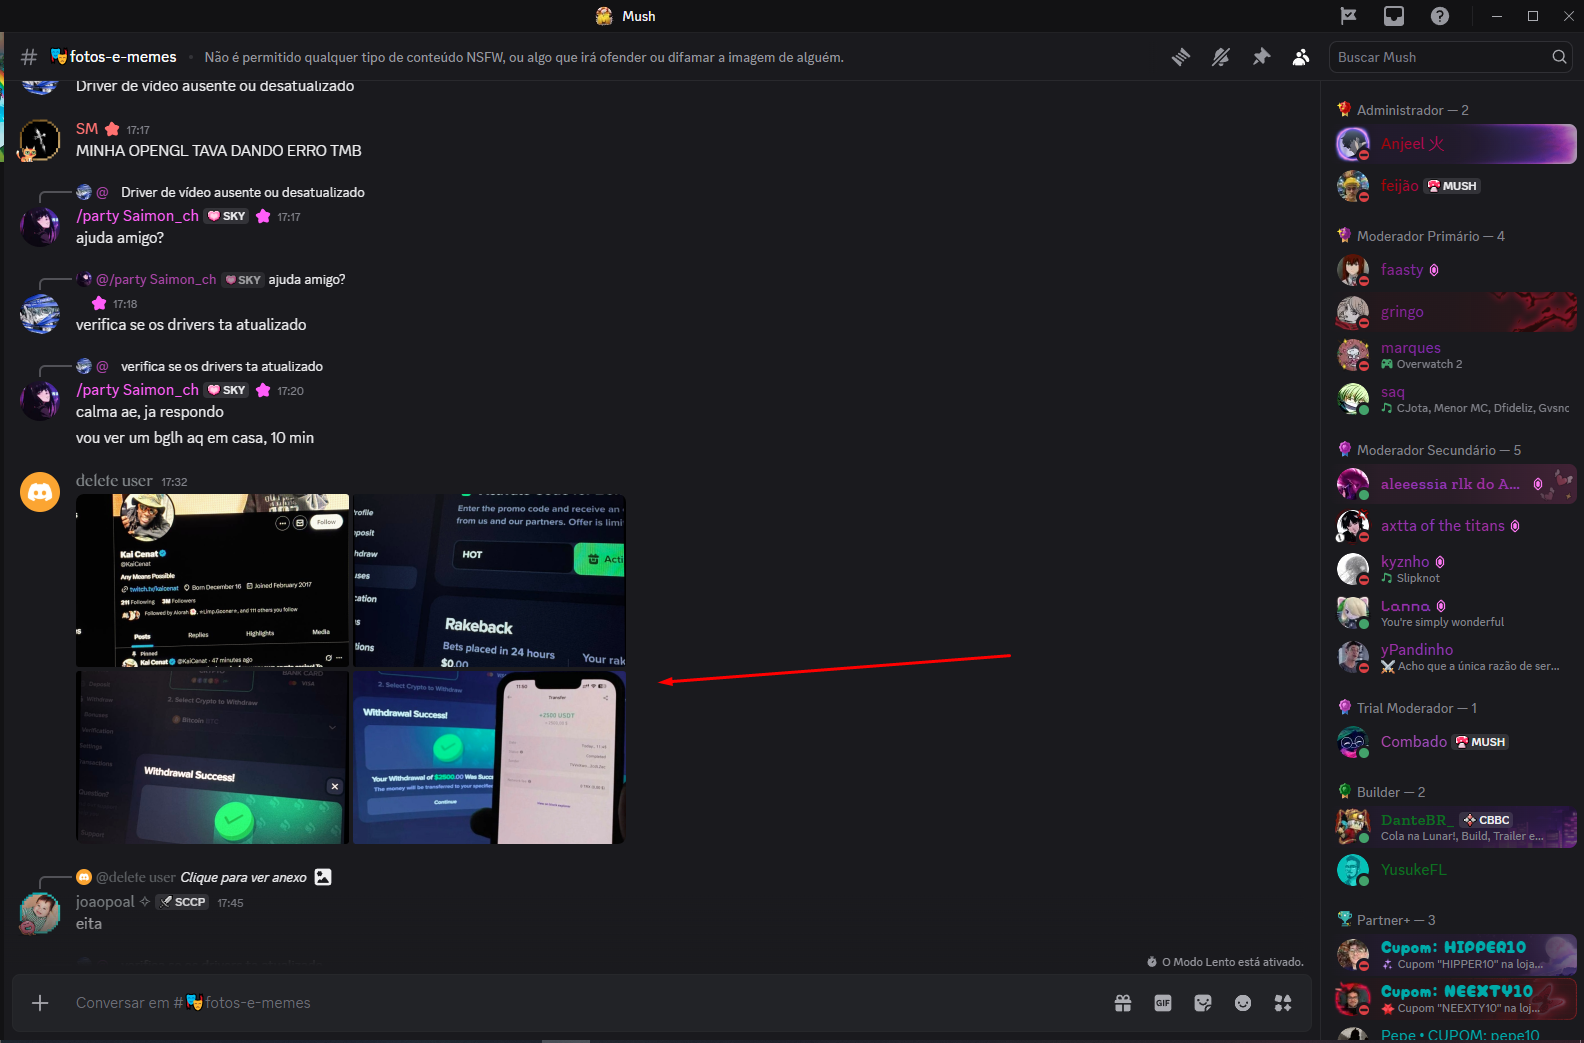Open member Cupom: HIPPER10

pyautogui.click(x=1456, y=955)
